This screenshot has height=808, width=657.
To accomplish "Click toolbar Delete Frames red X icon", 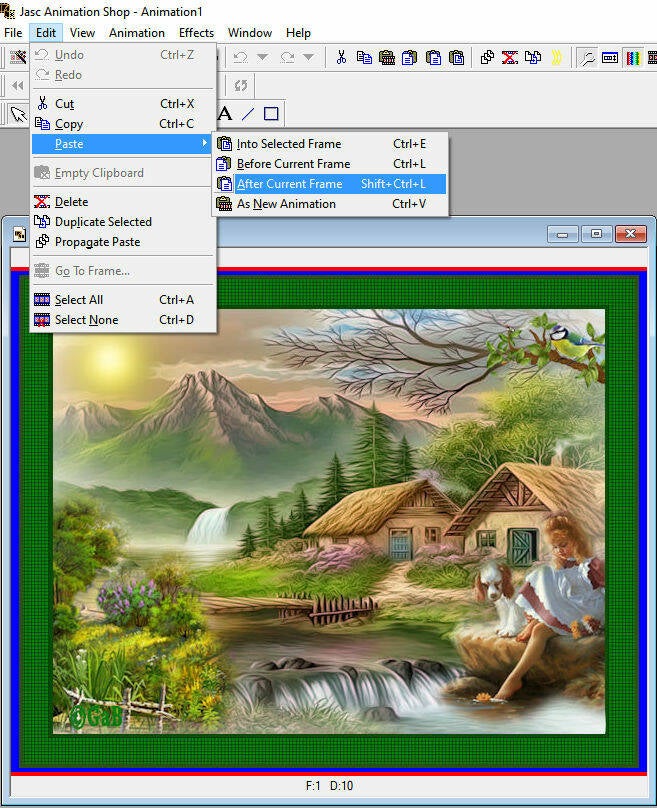I will tap(510, 57).
